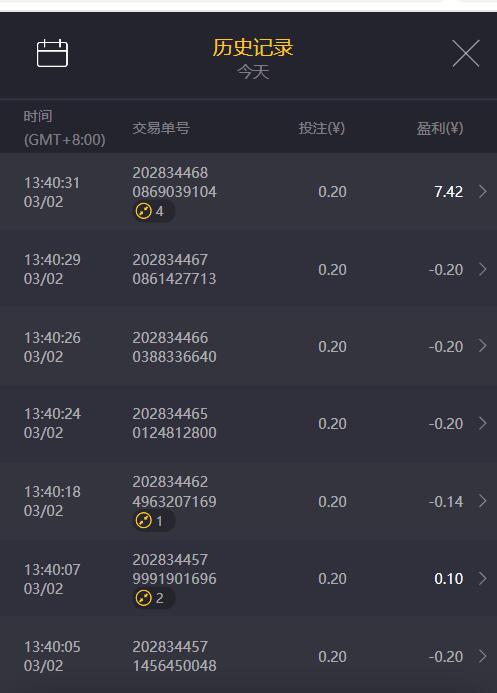Click the 今天 date label
The image size is (497, 693).
pos(253,72)
